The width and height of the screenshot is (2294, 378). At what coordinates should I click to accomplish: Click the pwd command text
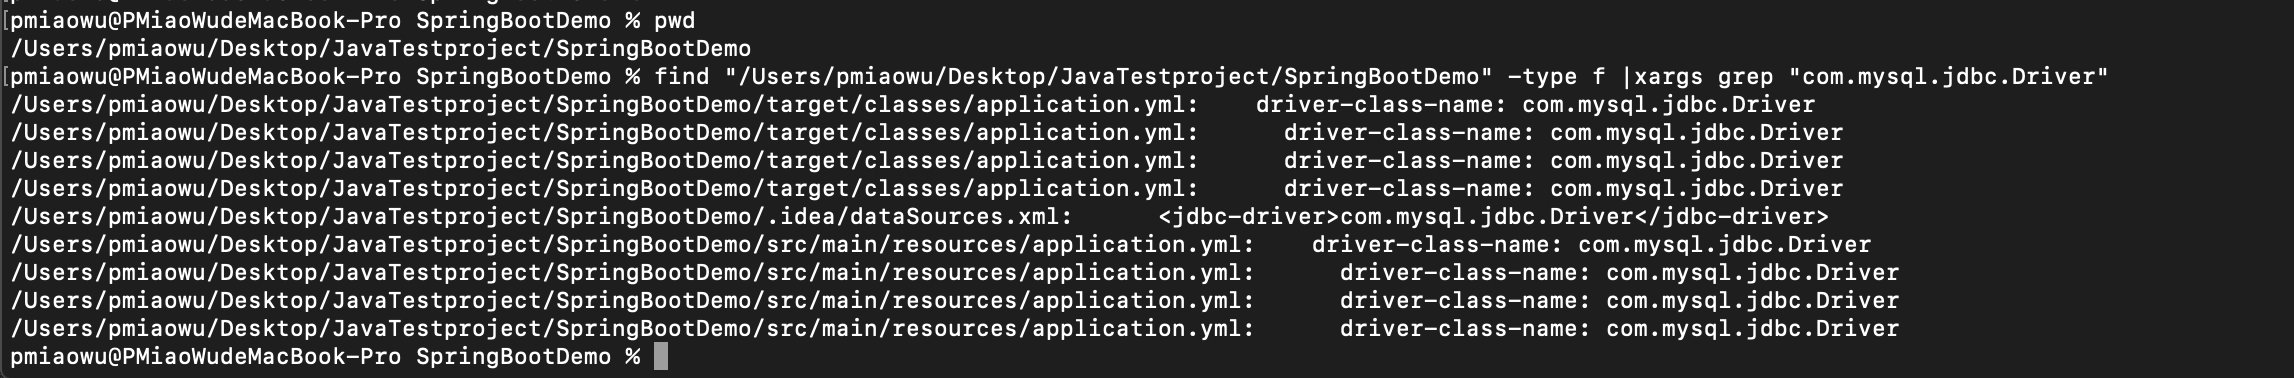click(674, 20)
